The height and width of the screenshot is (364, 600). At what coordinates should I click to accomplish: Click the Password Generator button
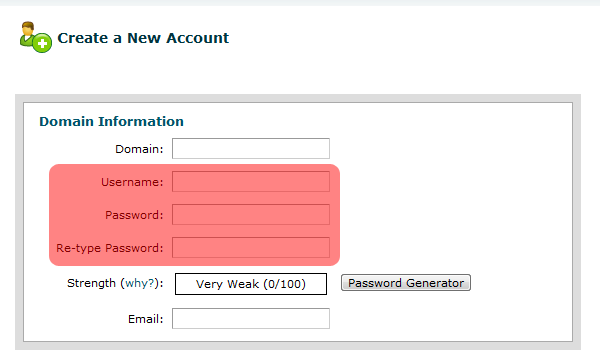point(406,283)
